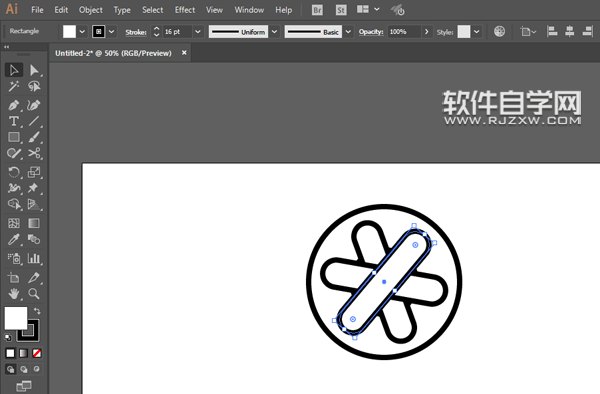This screenshot has height=394, width=600.
Task: Select the Mesh tool
Action: click(14, 223)
